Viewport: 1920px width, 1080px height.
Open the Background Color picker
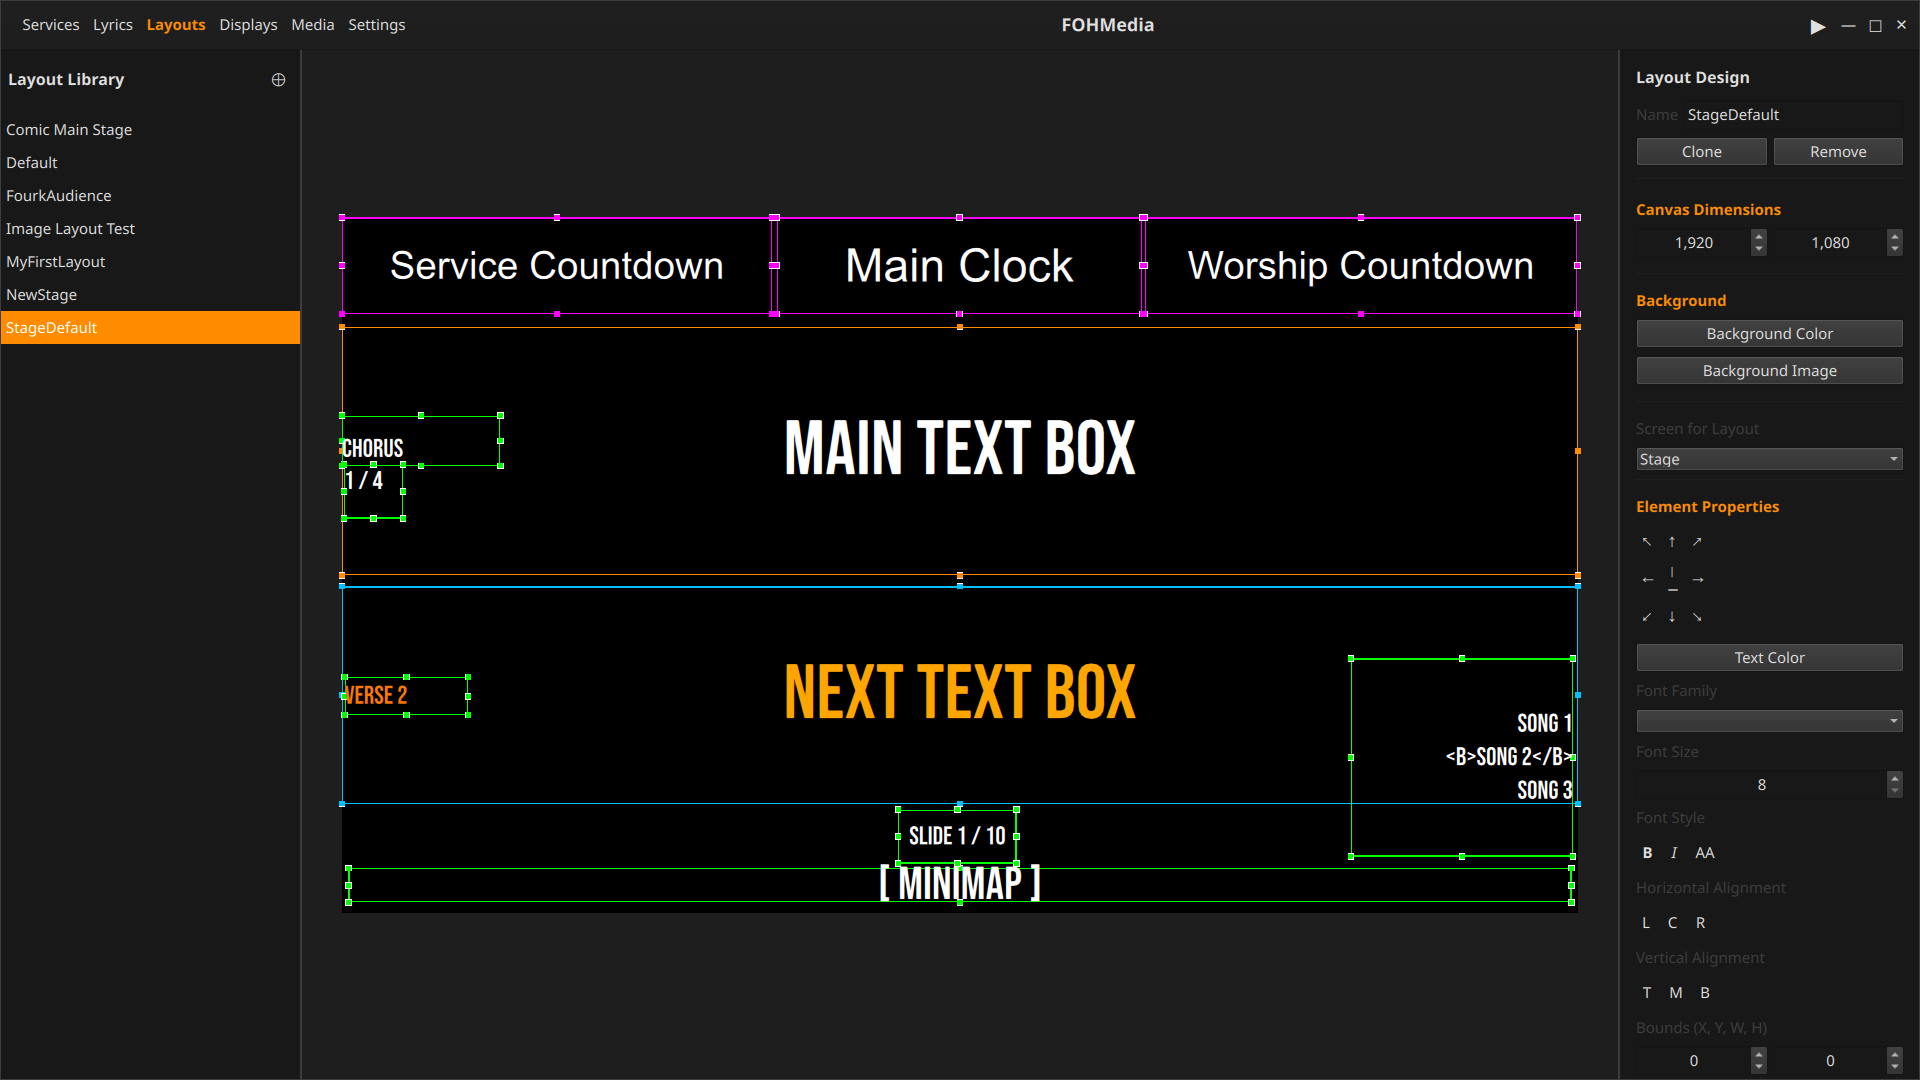[1769, 334]
